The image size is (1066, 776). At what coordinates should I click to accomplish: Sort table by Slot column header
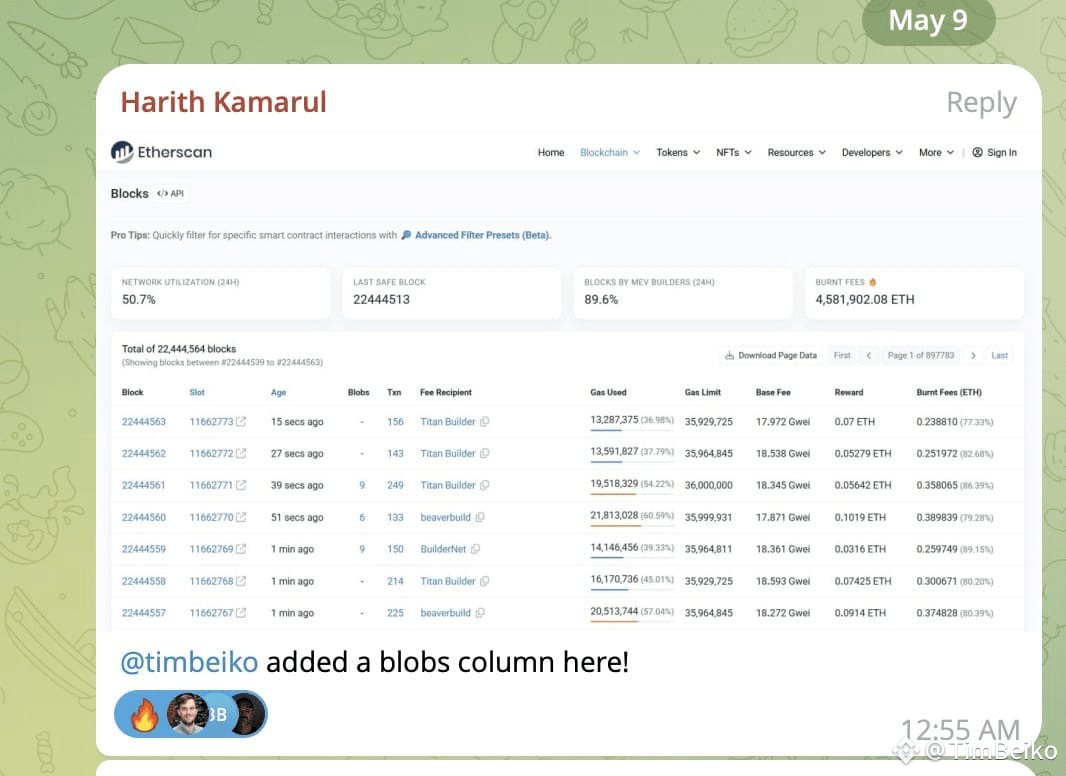click(x=196, y=392)
